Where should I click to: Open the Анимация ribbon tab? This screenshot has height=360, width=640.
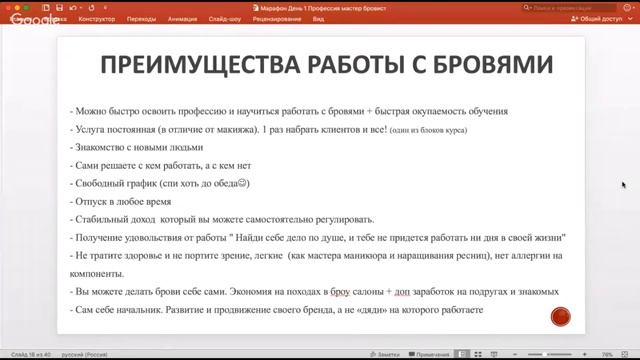pyautogui.click(x=182, y=19)
